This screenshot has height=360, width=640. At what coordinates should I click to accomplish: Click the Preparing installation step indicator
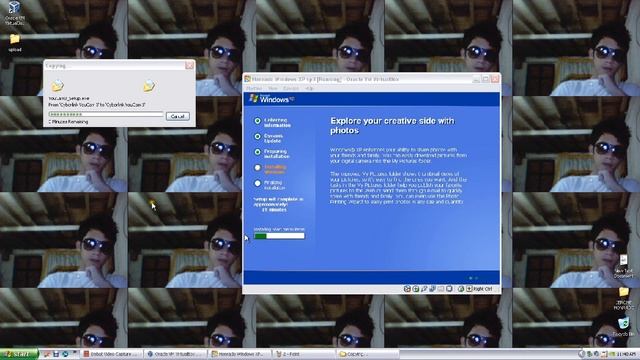[258, 152]
